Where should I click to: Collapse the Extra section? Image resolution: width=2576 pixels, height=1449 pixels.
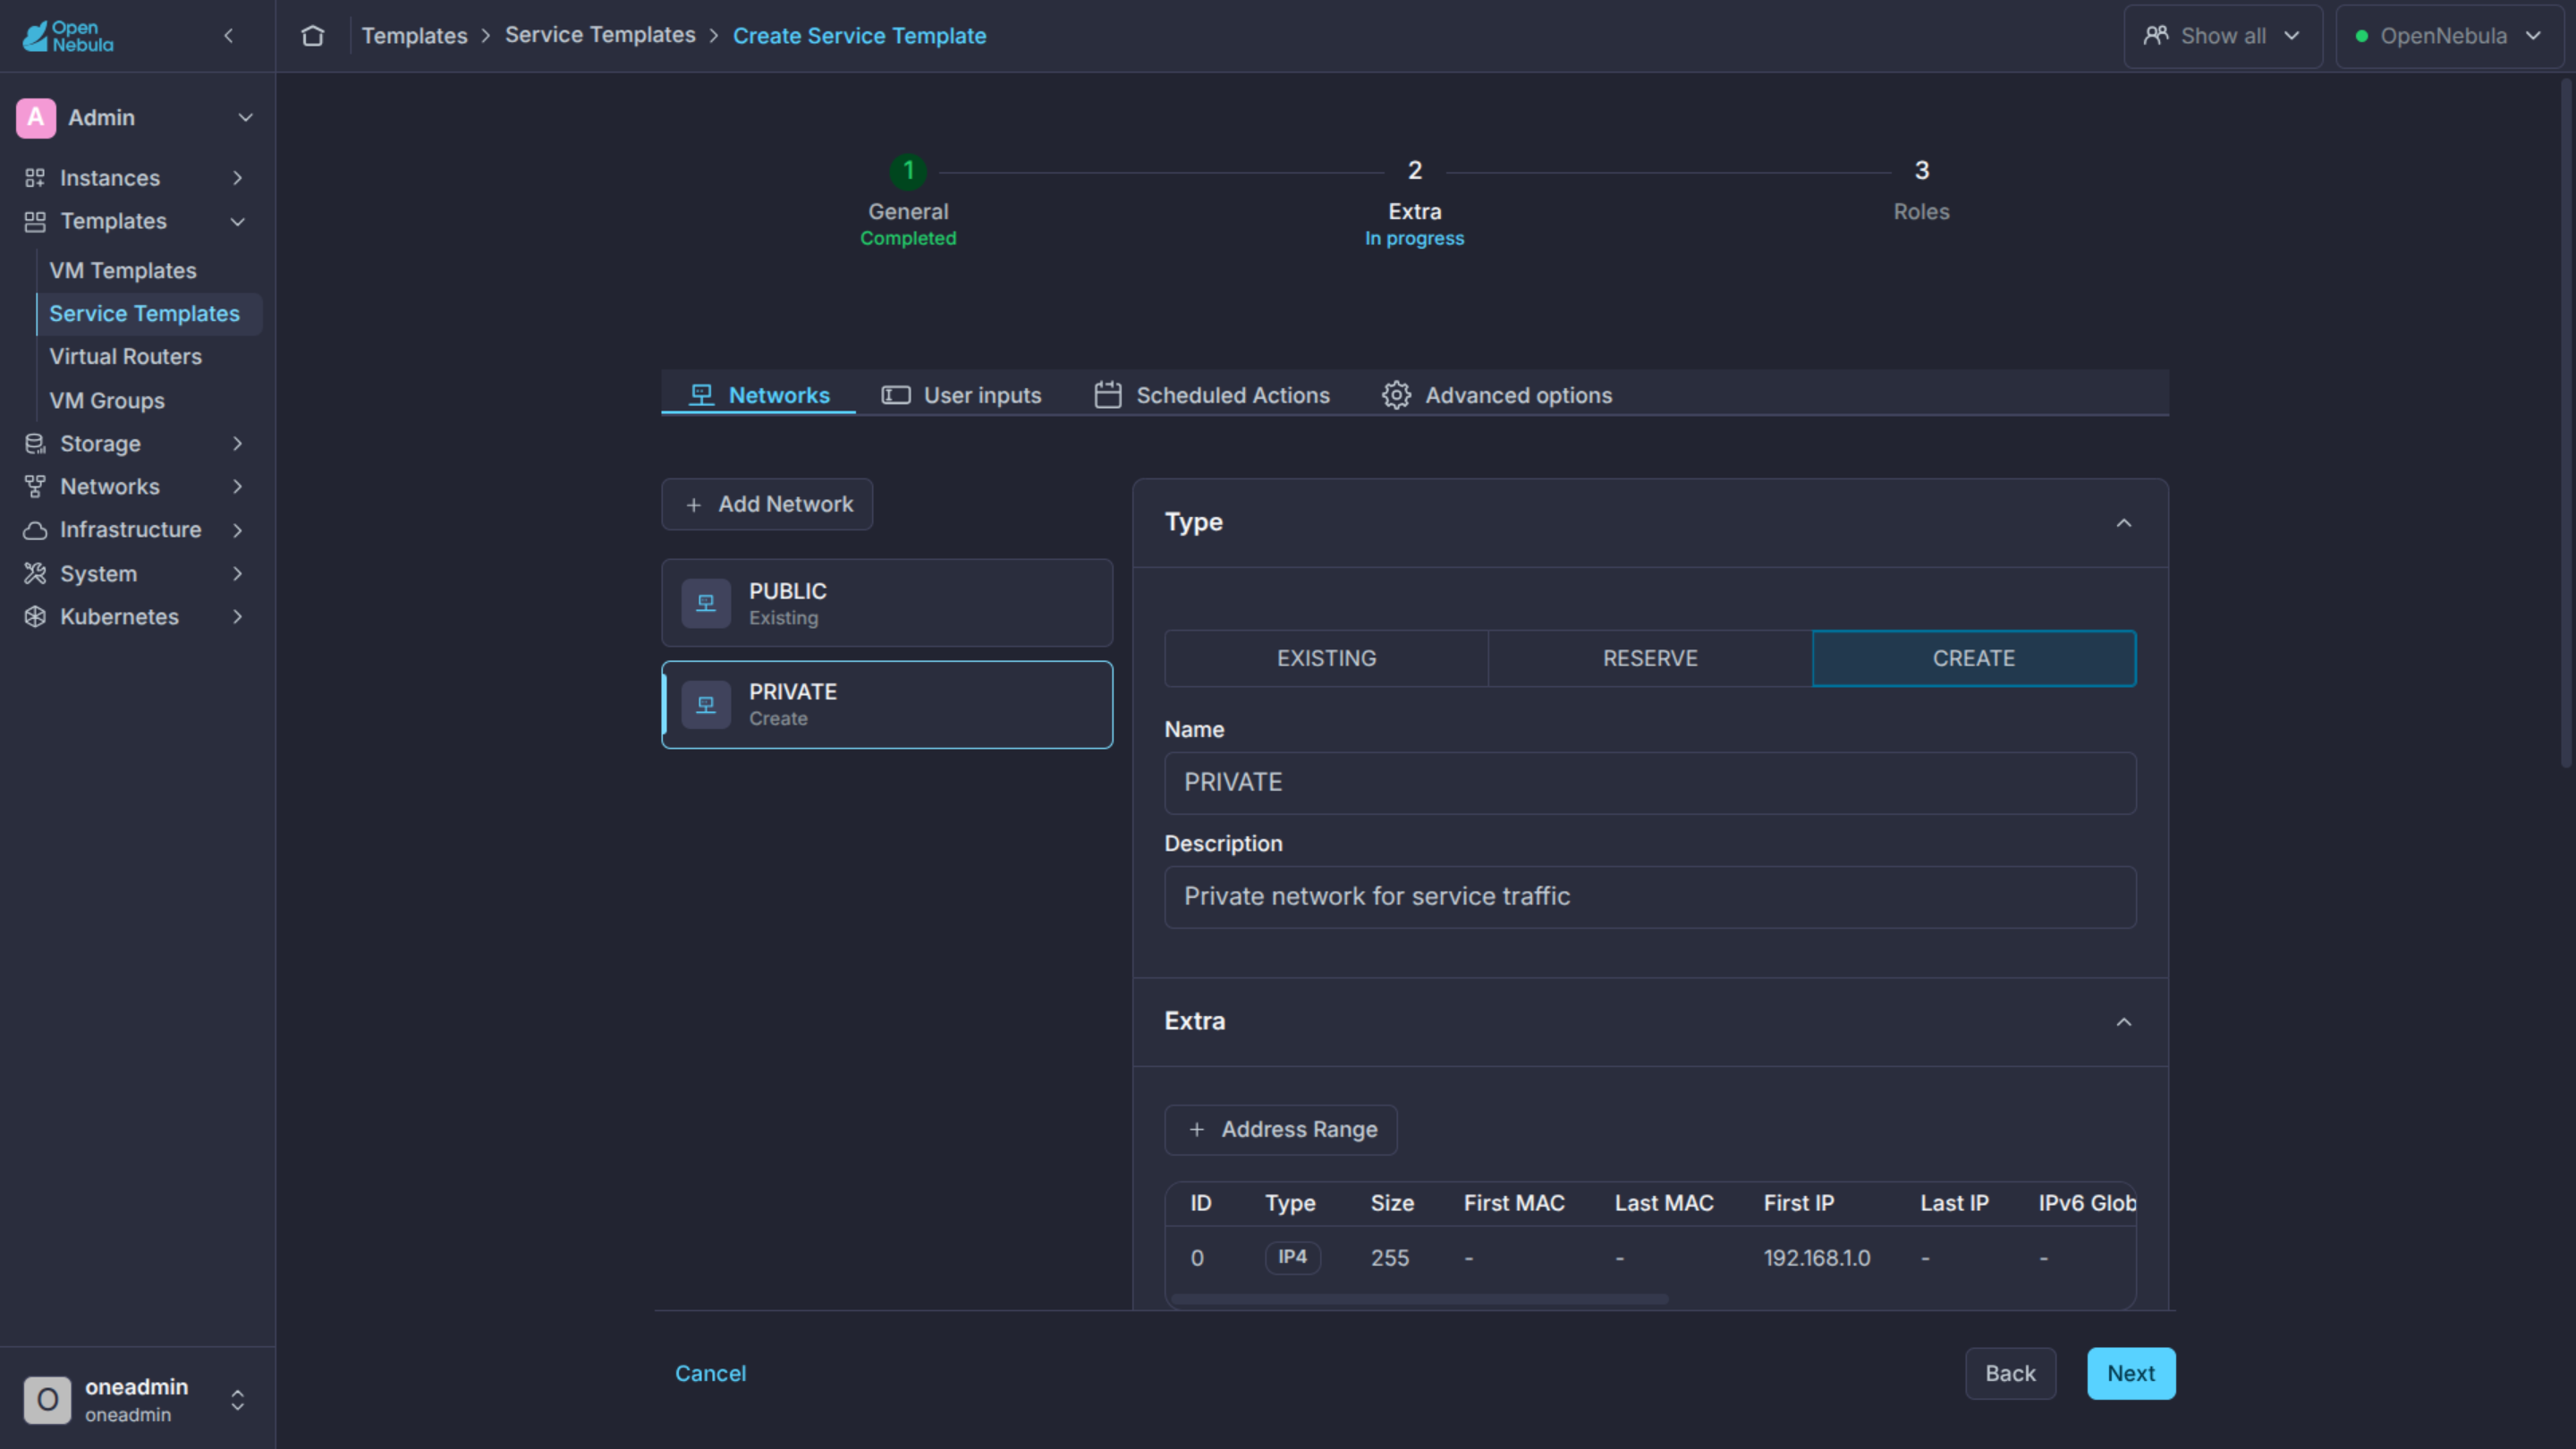(2123, 1022)
